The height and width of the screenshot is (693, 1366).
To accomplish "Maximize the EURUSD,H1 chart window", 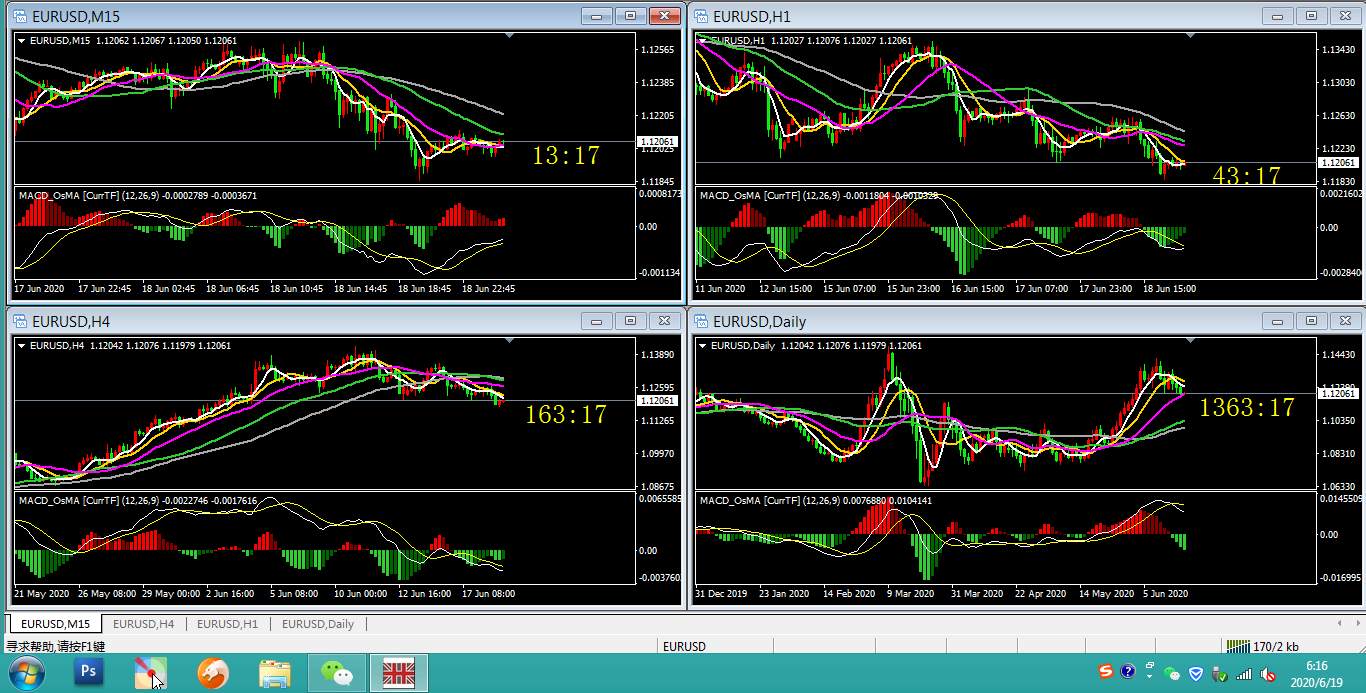I will (1312, 15).
